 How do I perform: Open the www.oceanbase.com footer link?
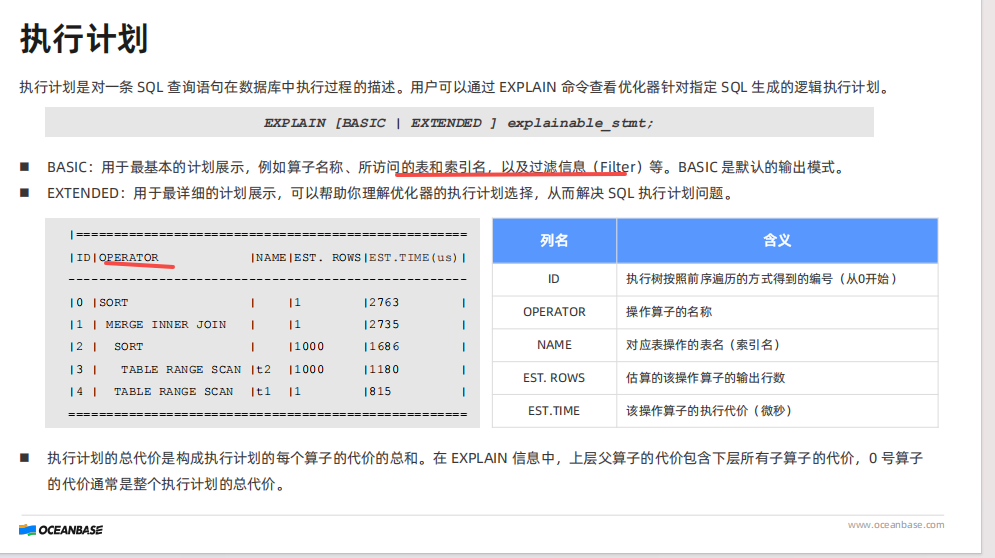895,525
